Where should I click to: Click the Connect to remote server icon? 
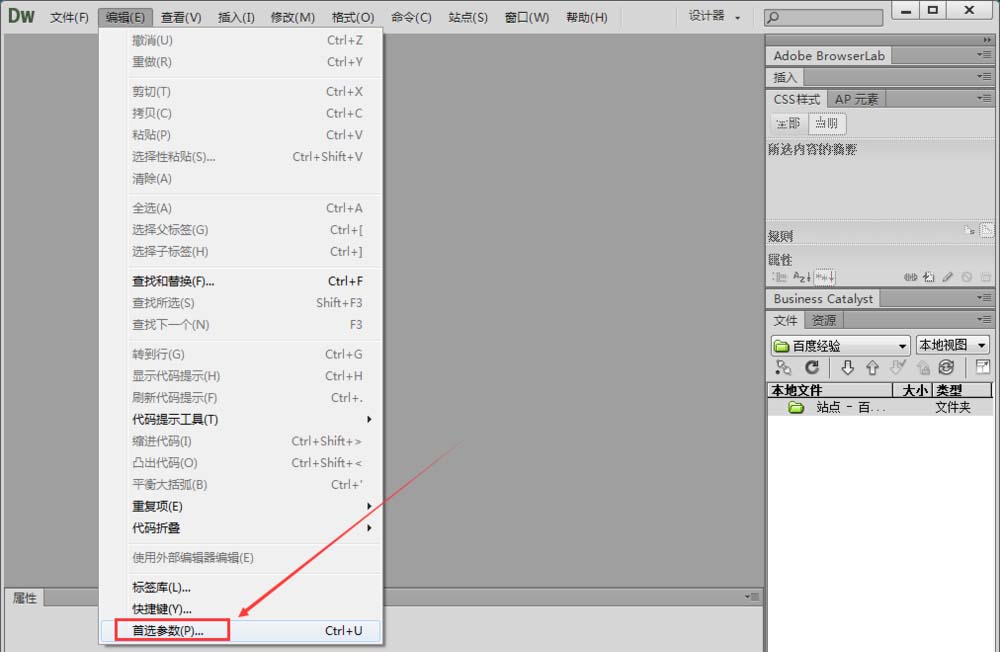pos(783,368)
